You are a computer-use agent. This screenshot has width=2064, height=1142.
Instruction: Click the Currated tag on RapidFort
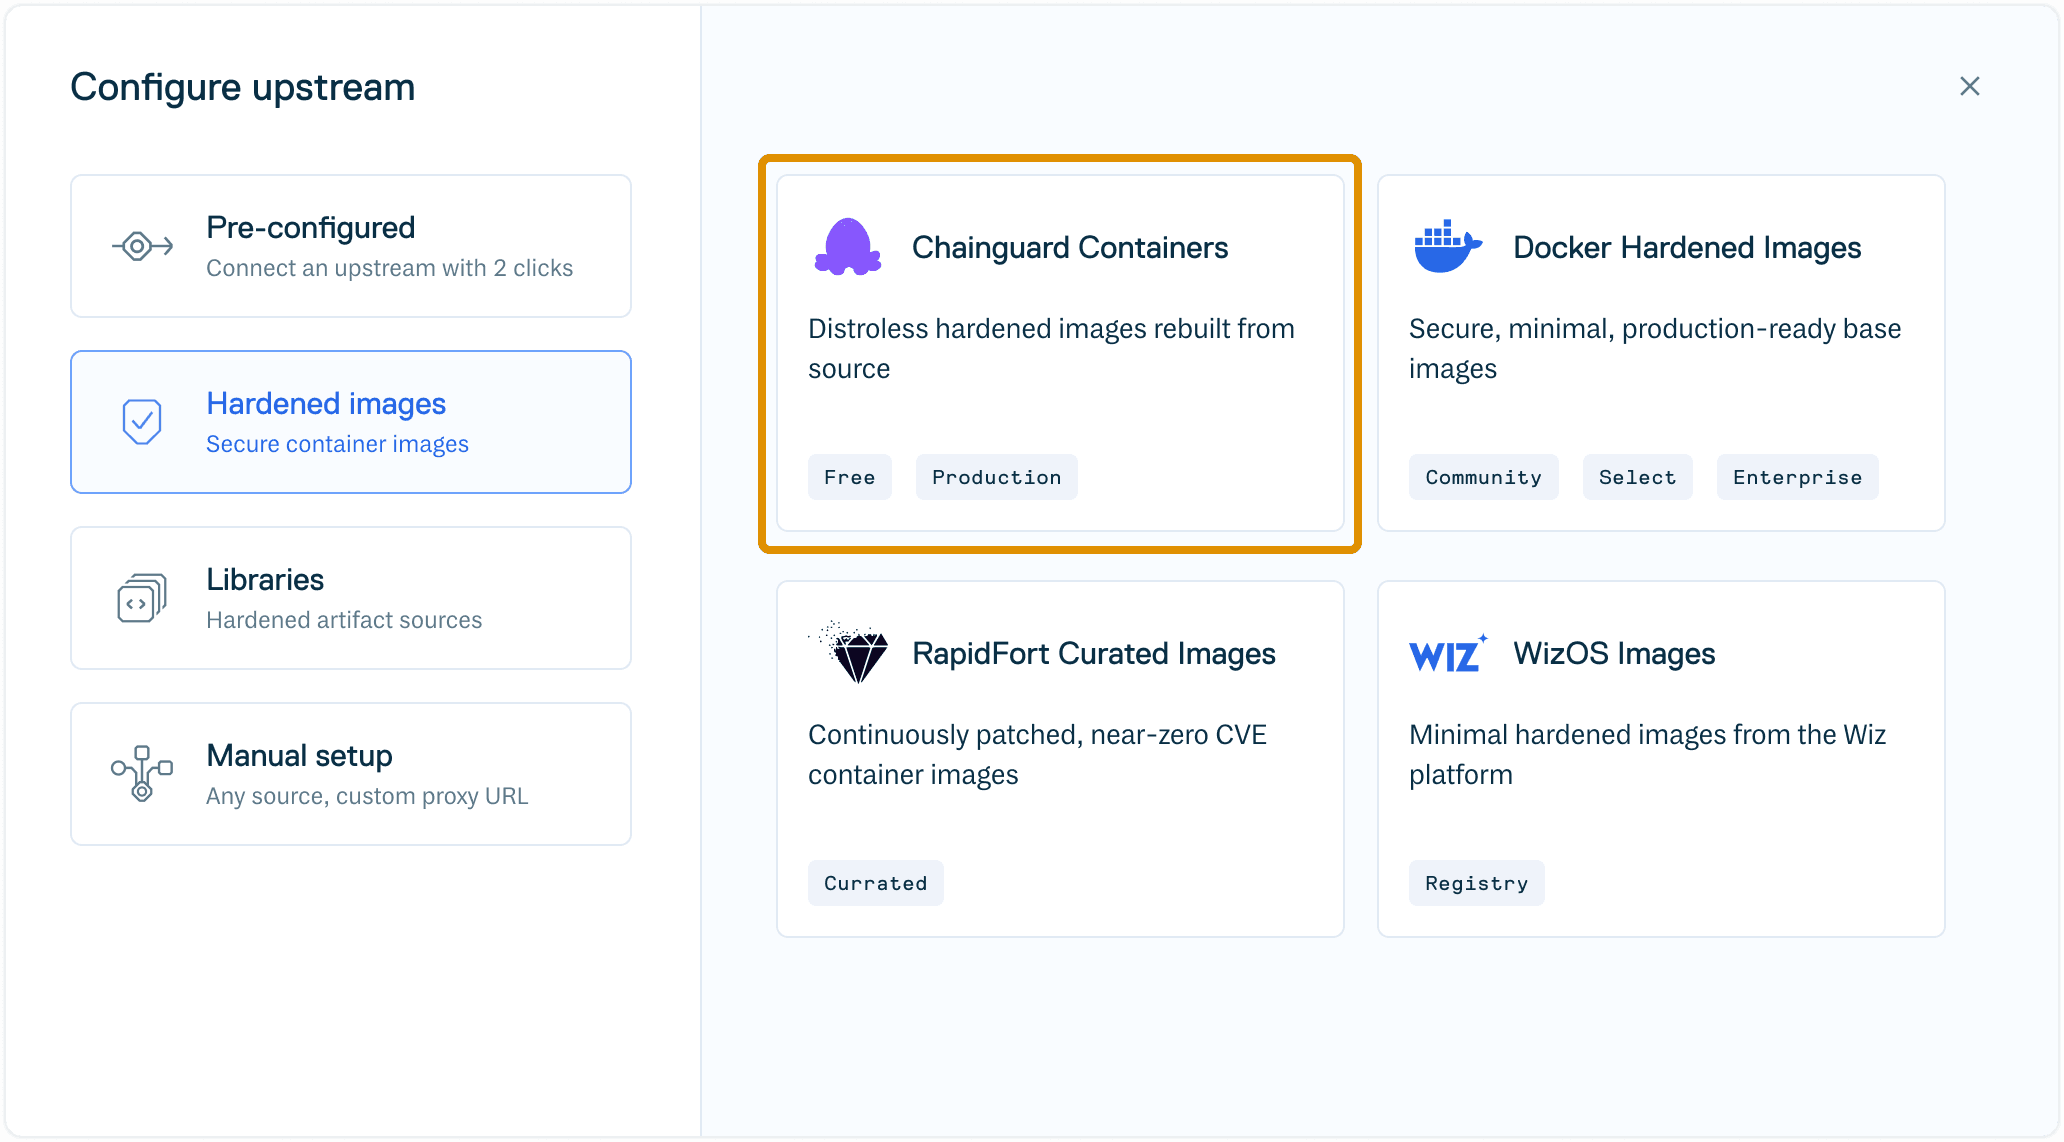(876, 883)
